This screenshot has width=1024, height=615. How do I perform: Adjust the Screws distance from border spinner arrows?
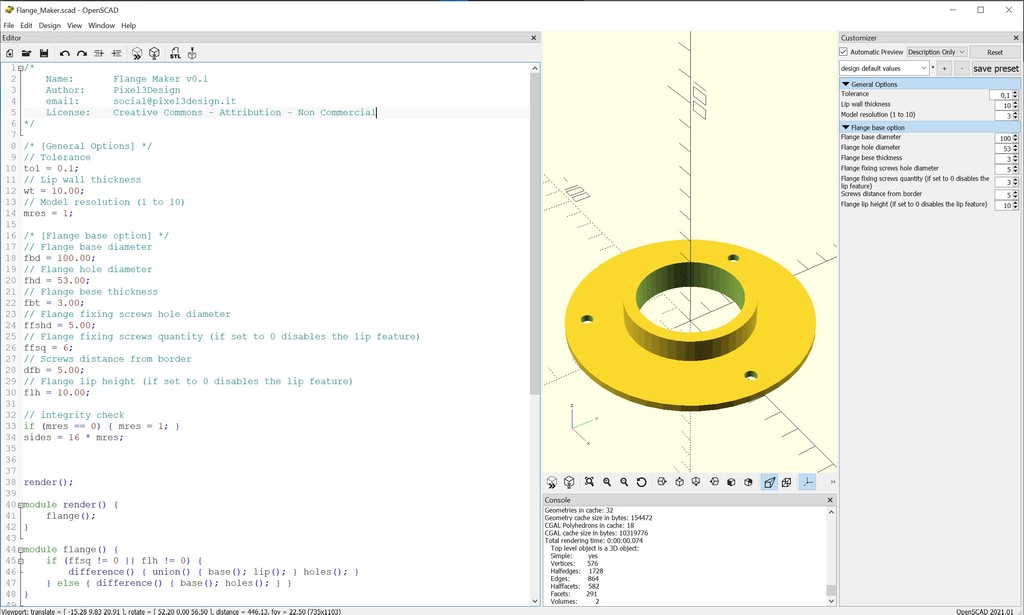(1016, 195)
